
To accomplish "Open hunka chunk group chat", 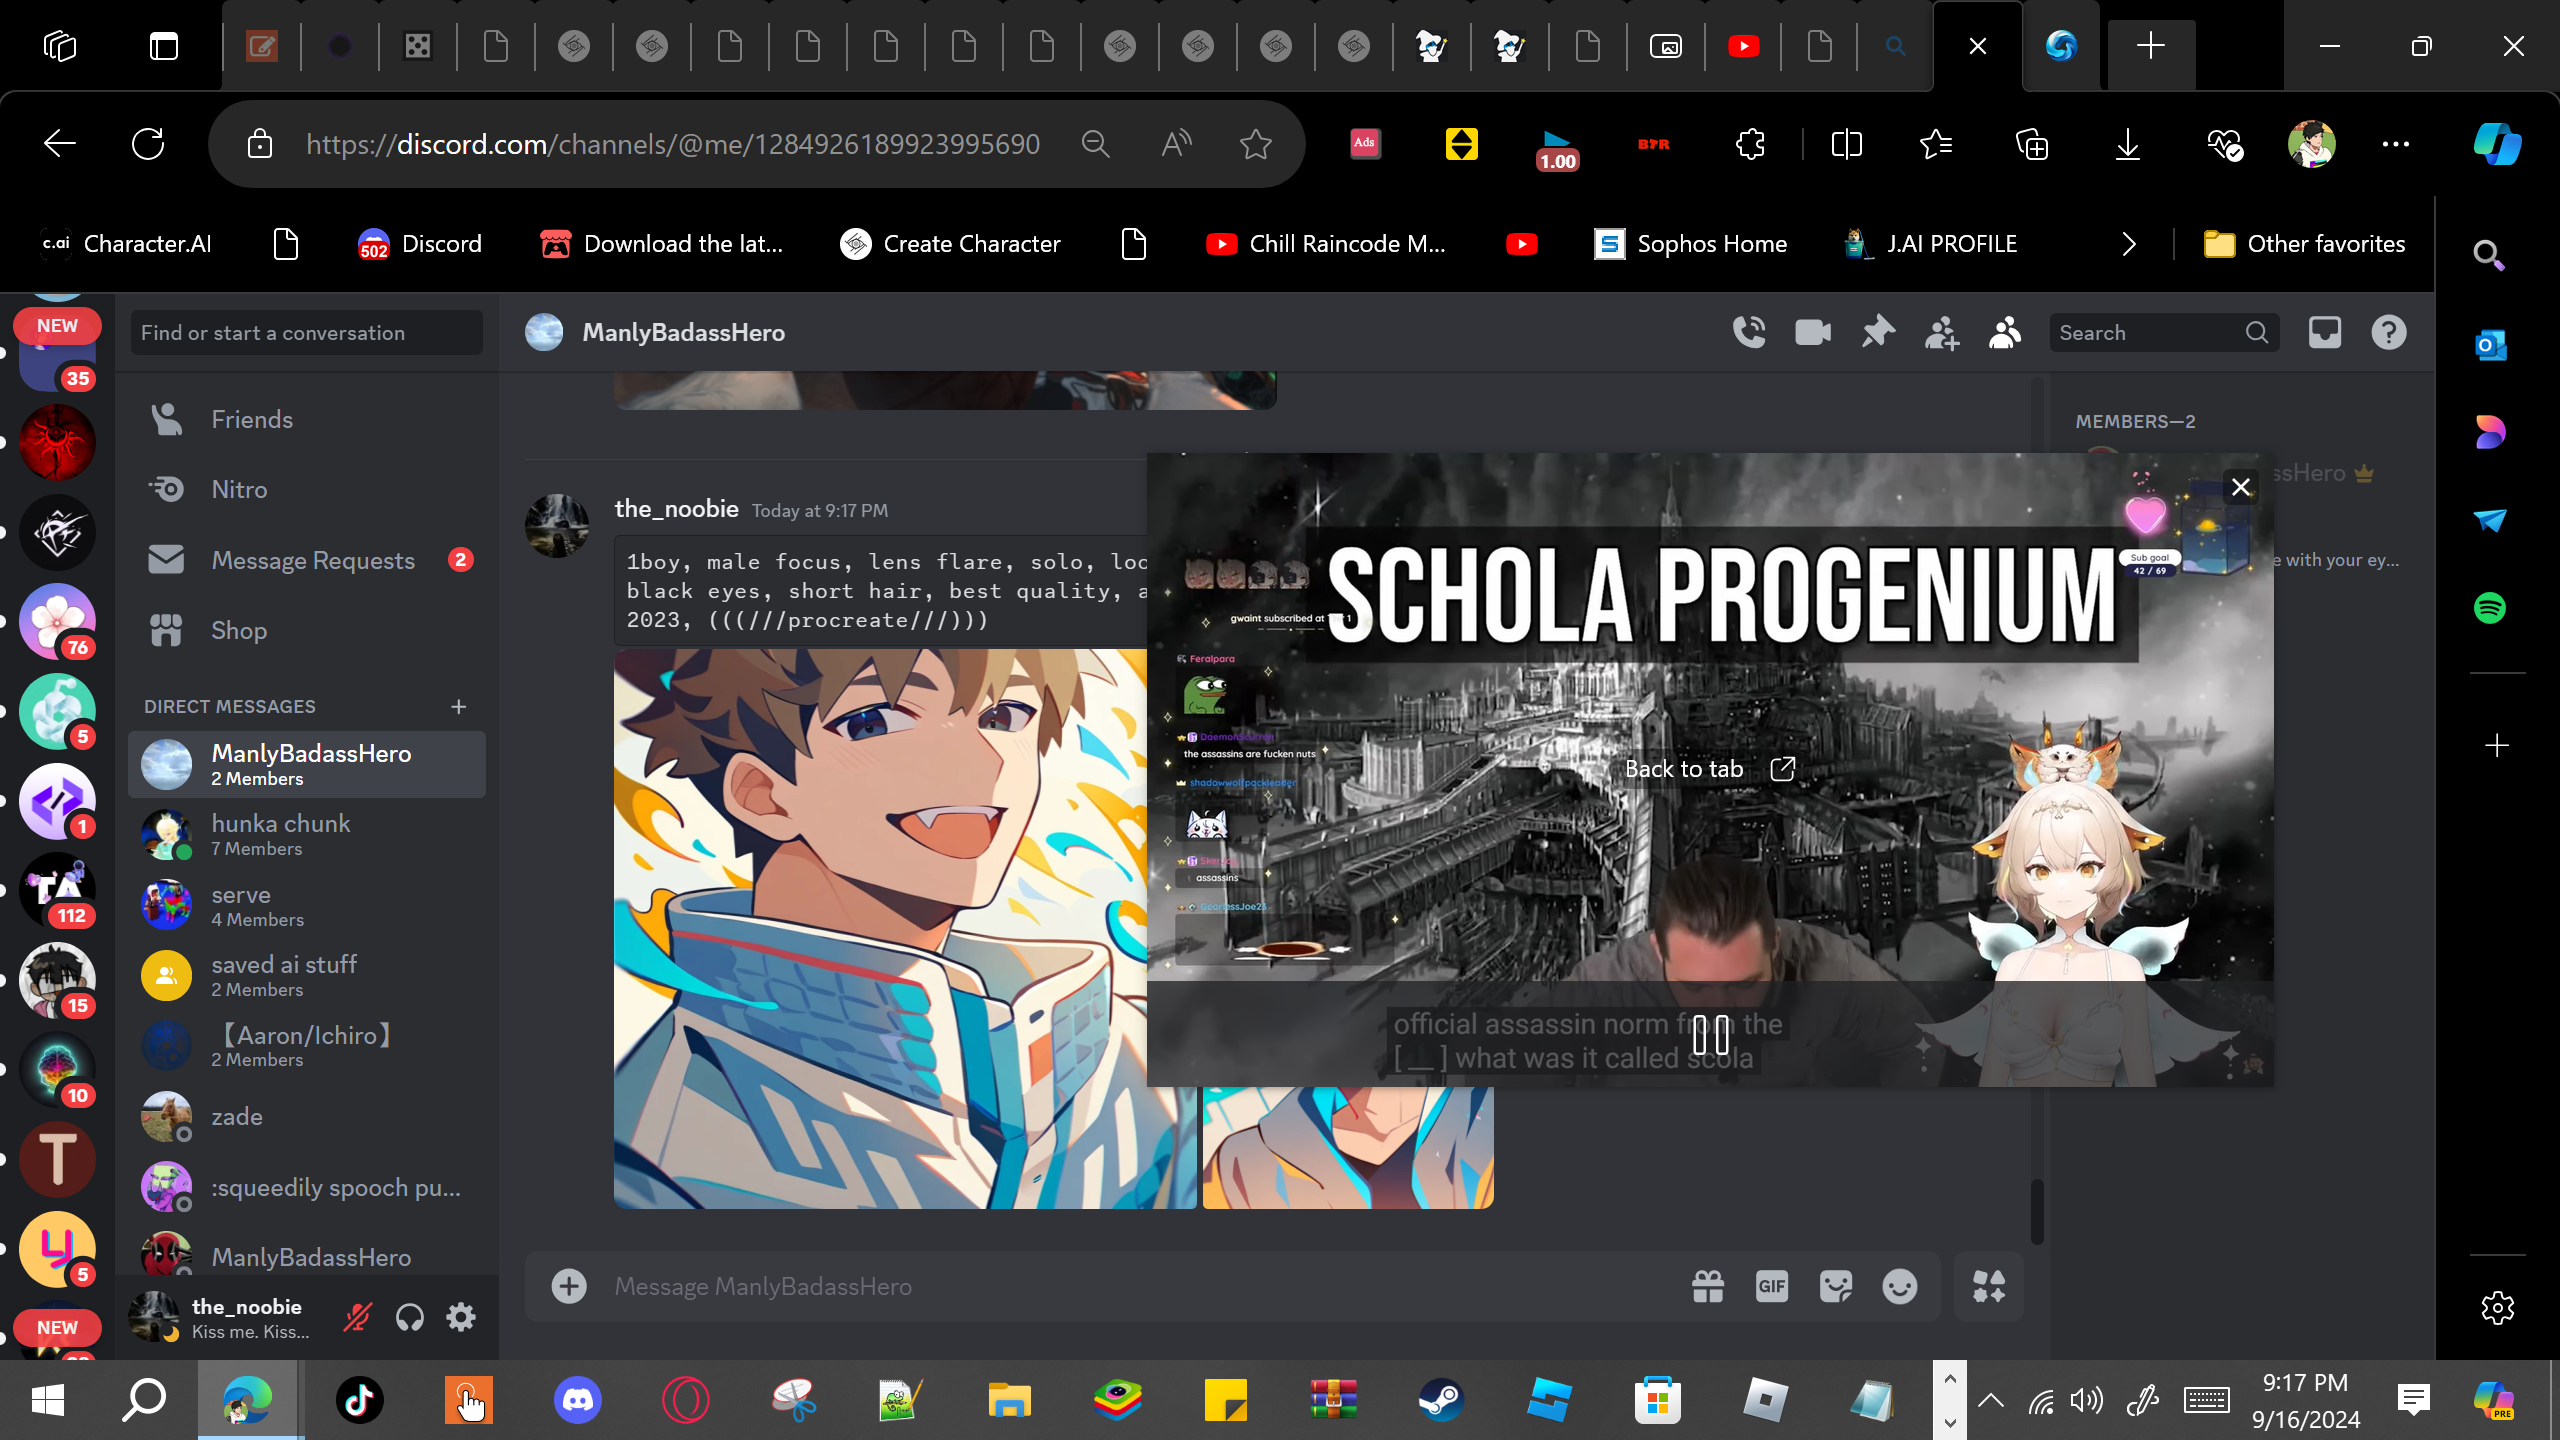I will tap(307, 835).
